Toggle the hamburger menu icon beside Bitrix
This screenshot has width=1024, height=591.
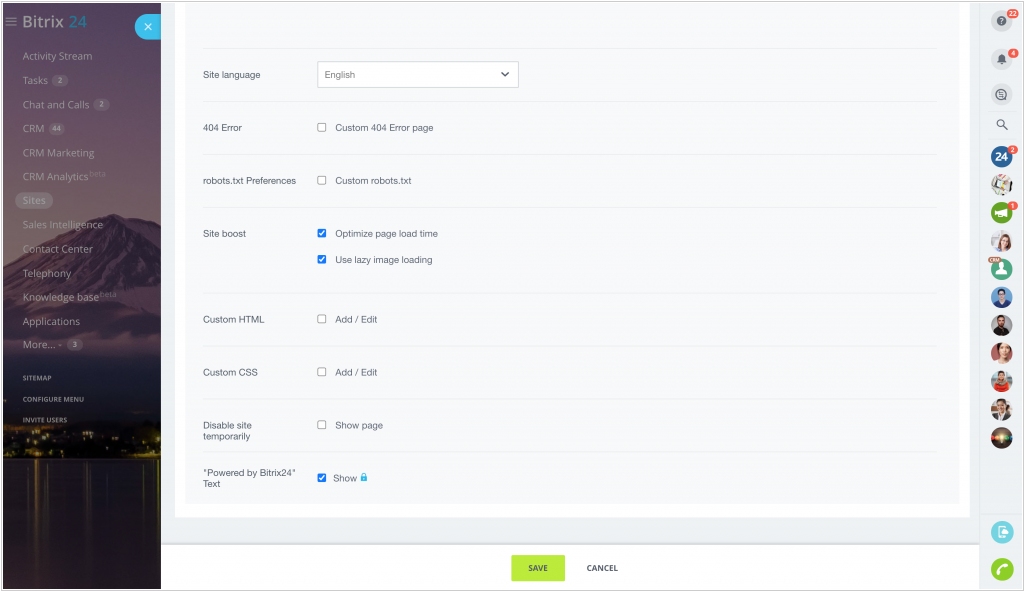[11, 21]
